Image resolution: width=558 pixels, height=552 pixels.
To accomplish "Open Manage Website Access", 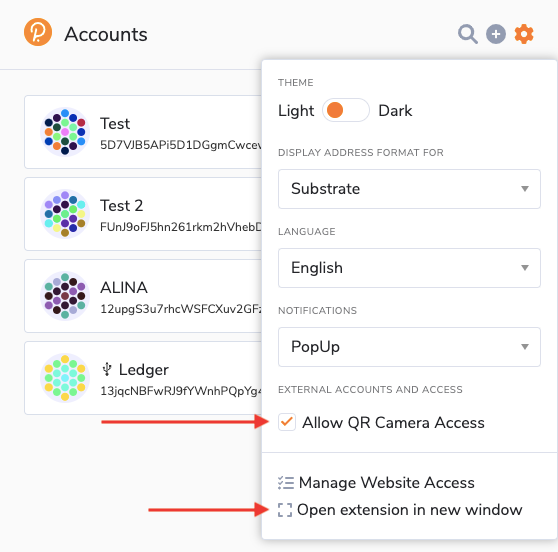I will pyautogui.click(x=386, y=483).
